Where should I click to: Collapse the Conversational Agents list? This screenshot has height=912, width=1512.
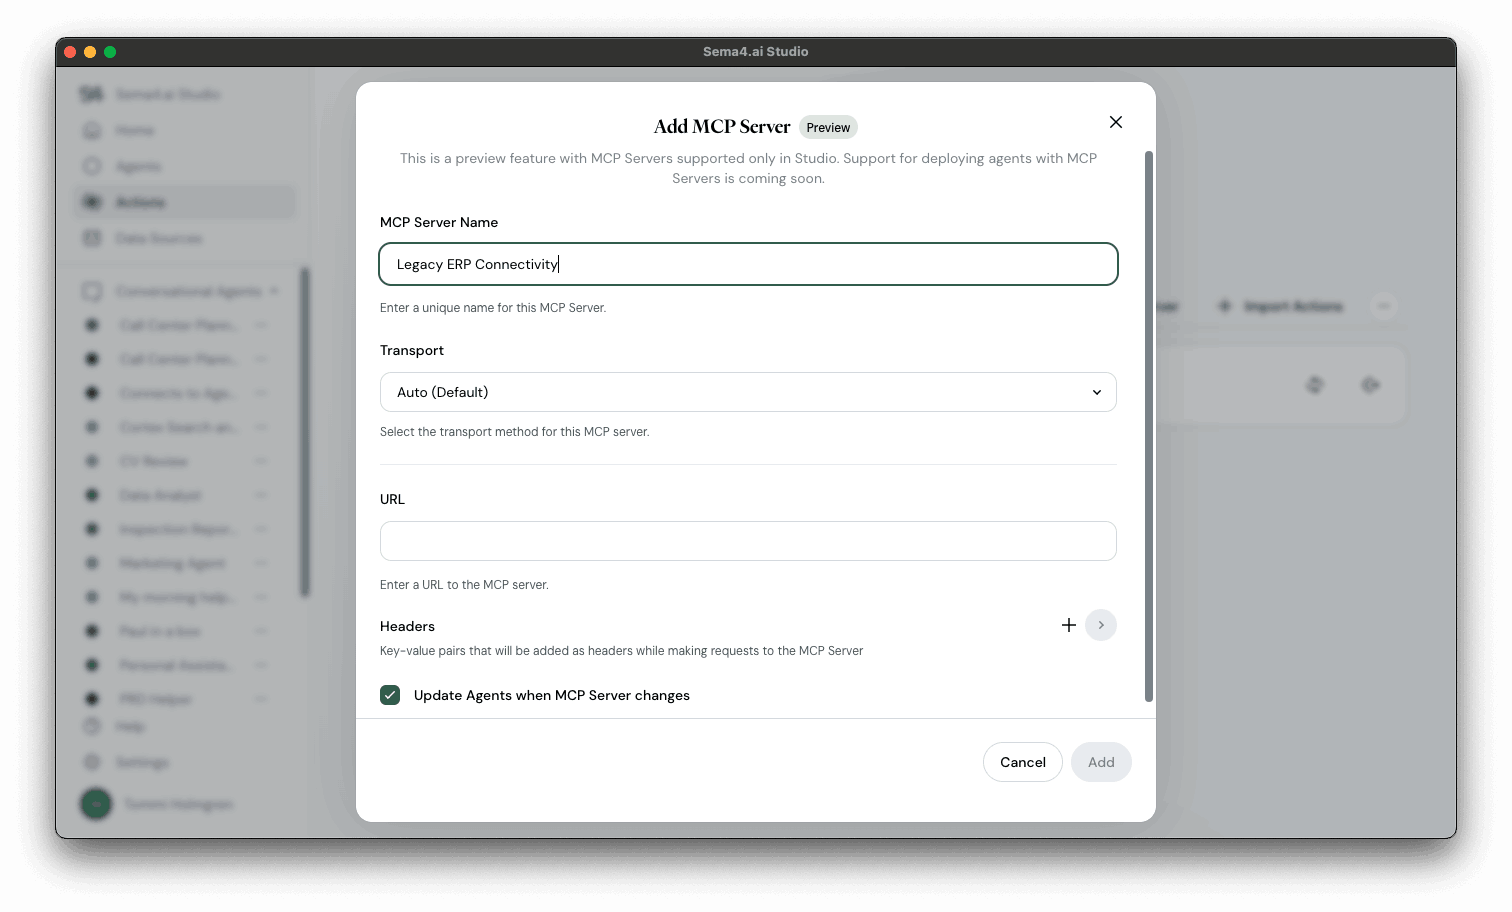274,291
